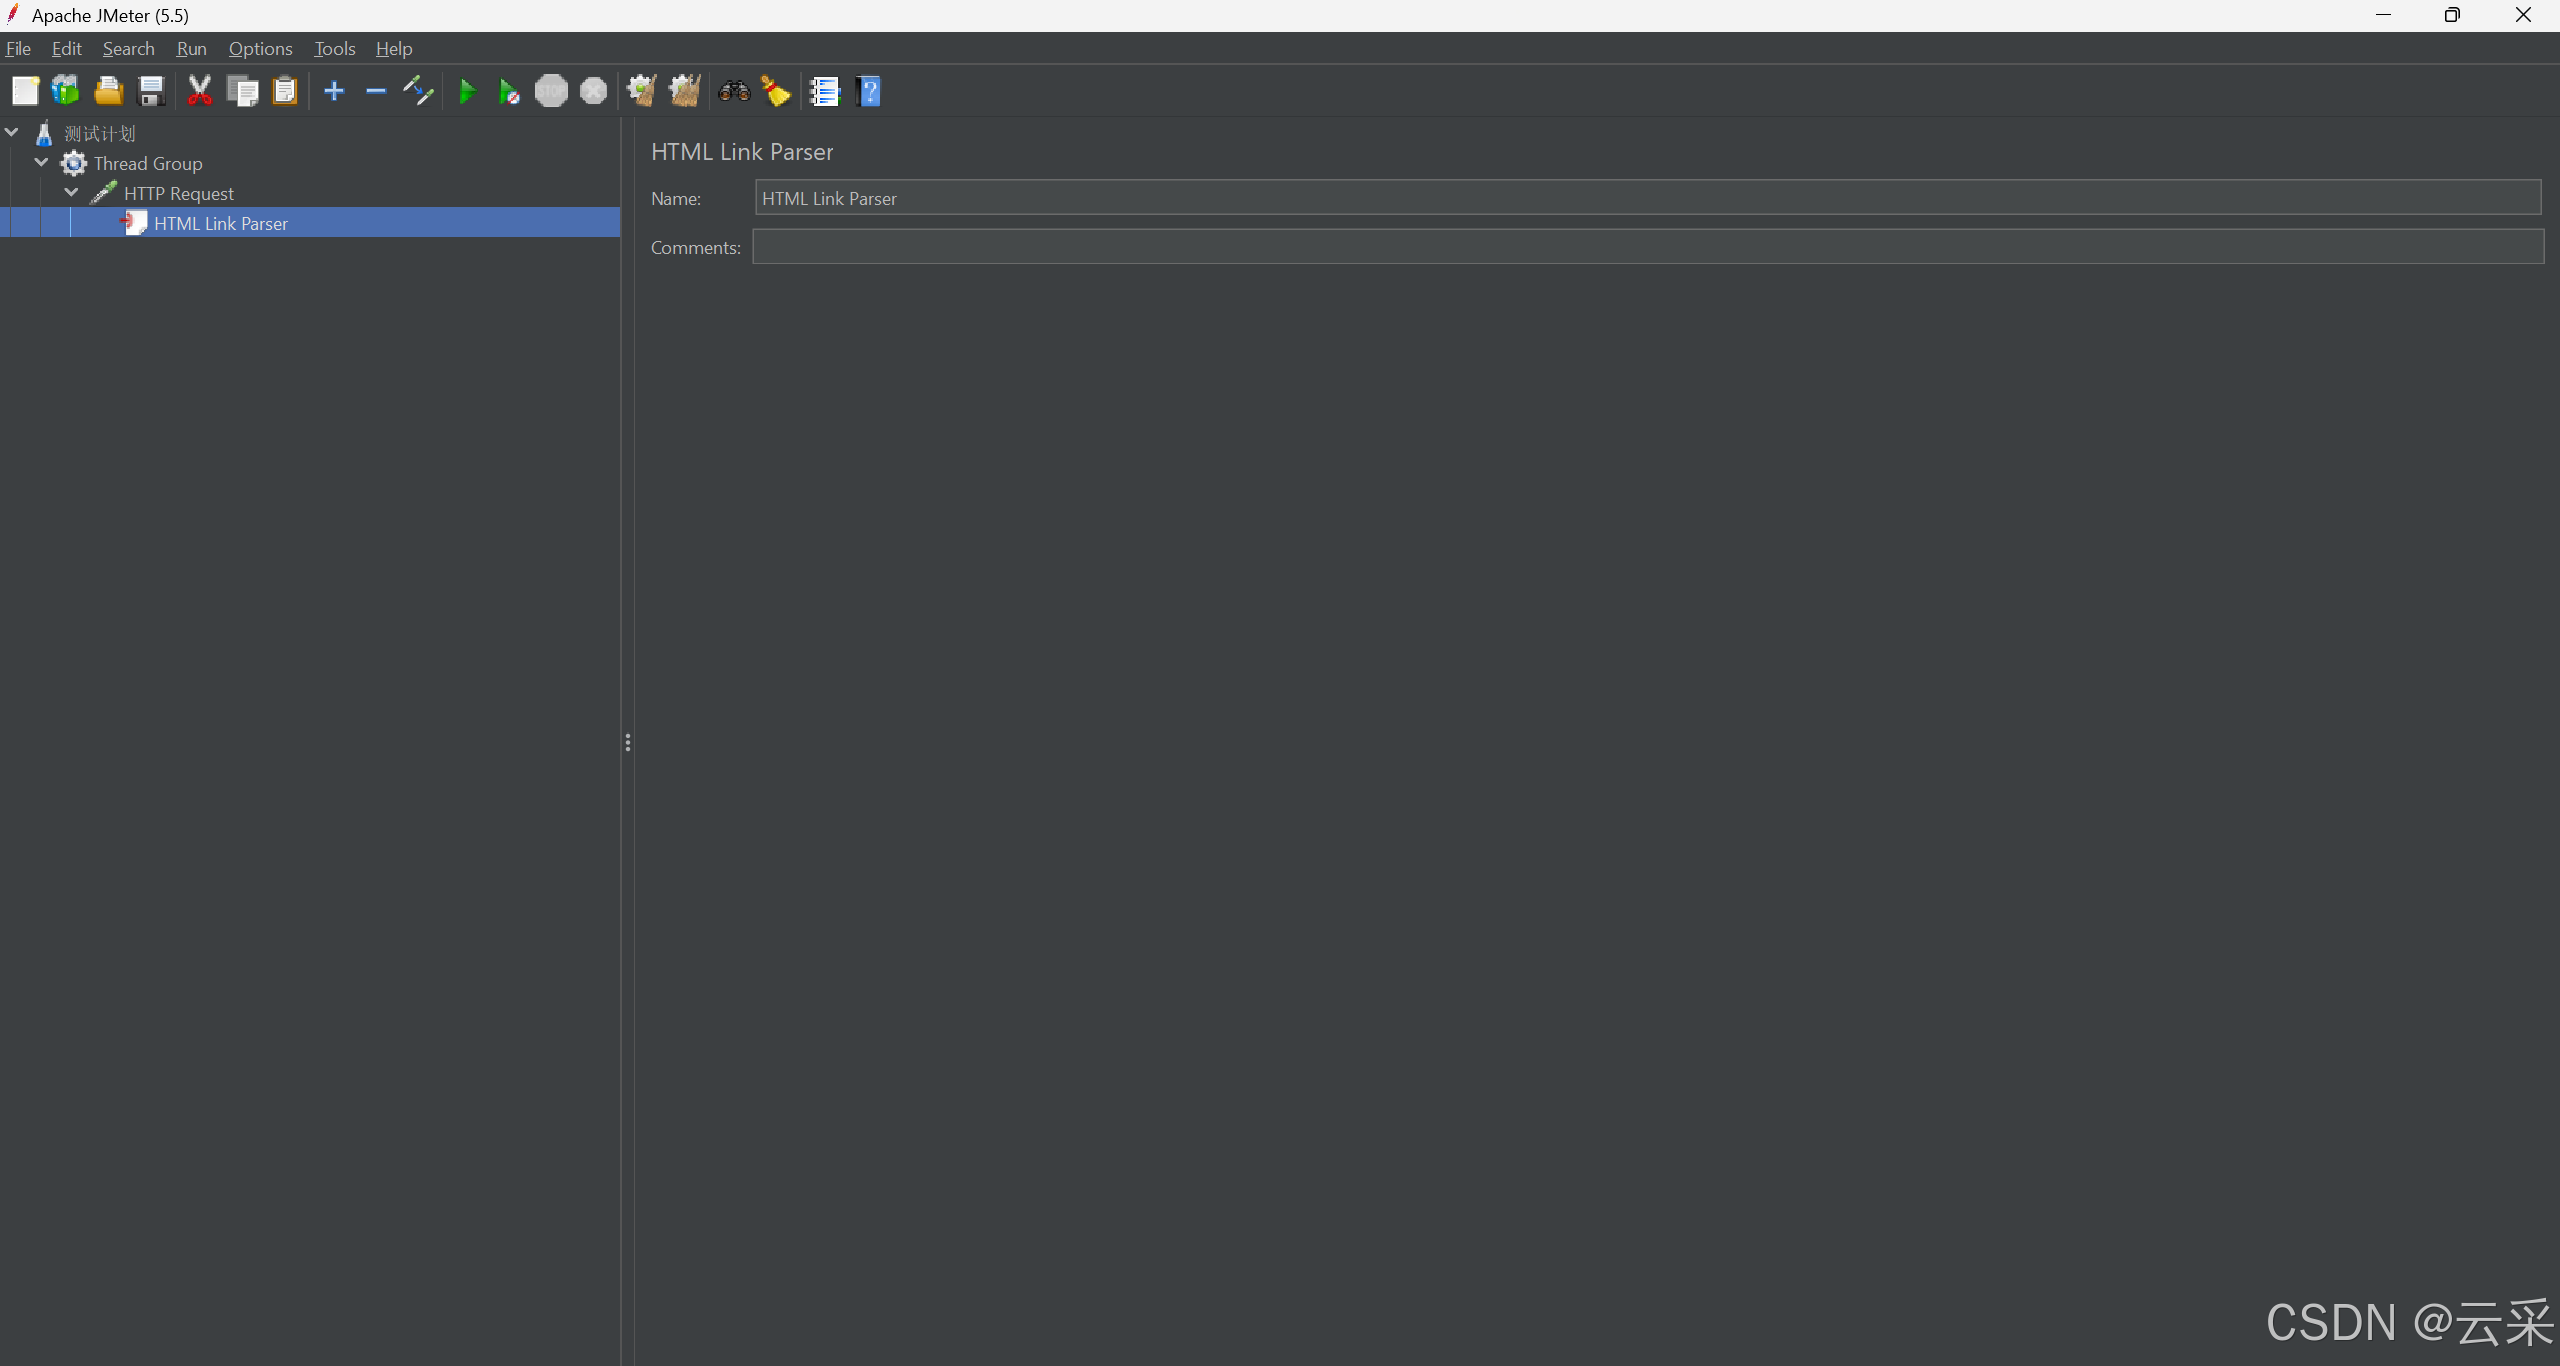Image resolution: width=2560 pixels, height=1366 pixels.
Task: Select HTTP Request sampler in tree
Action: [x=179, y=193]
